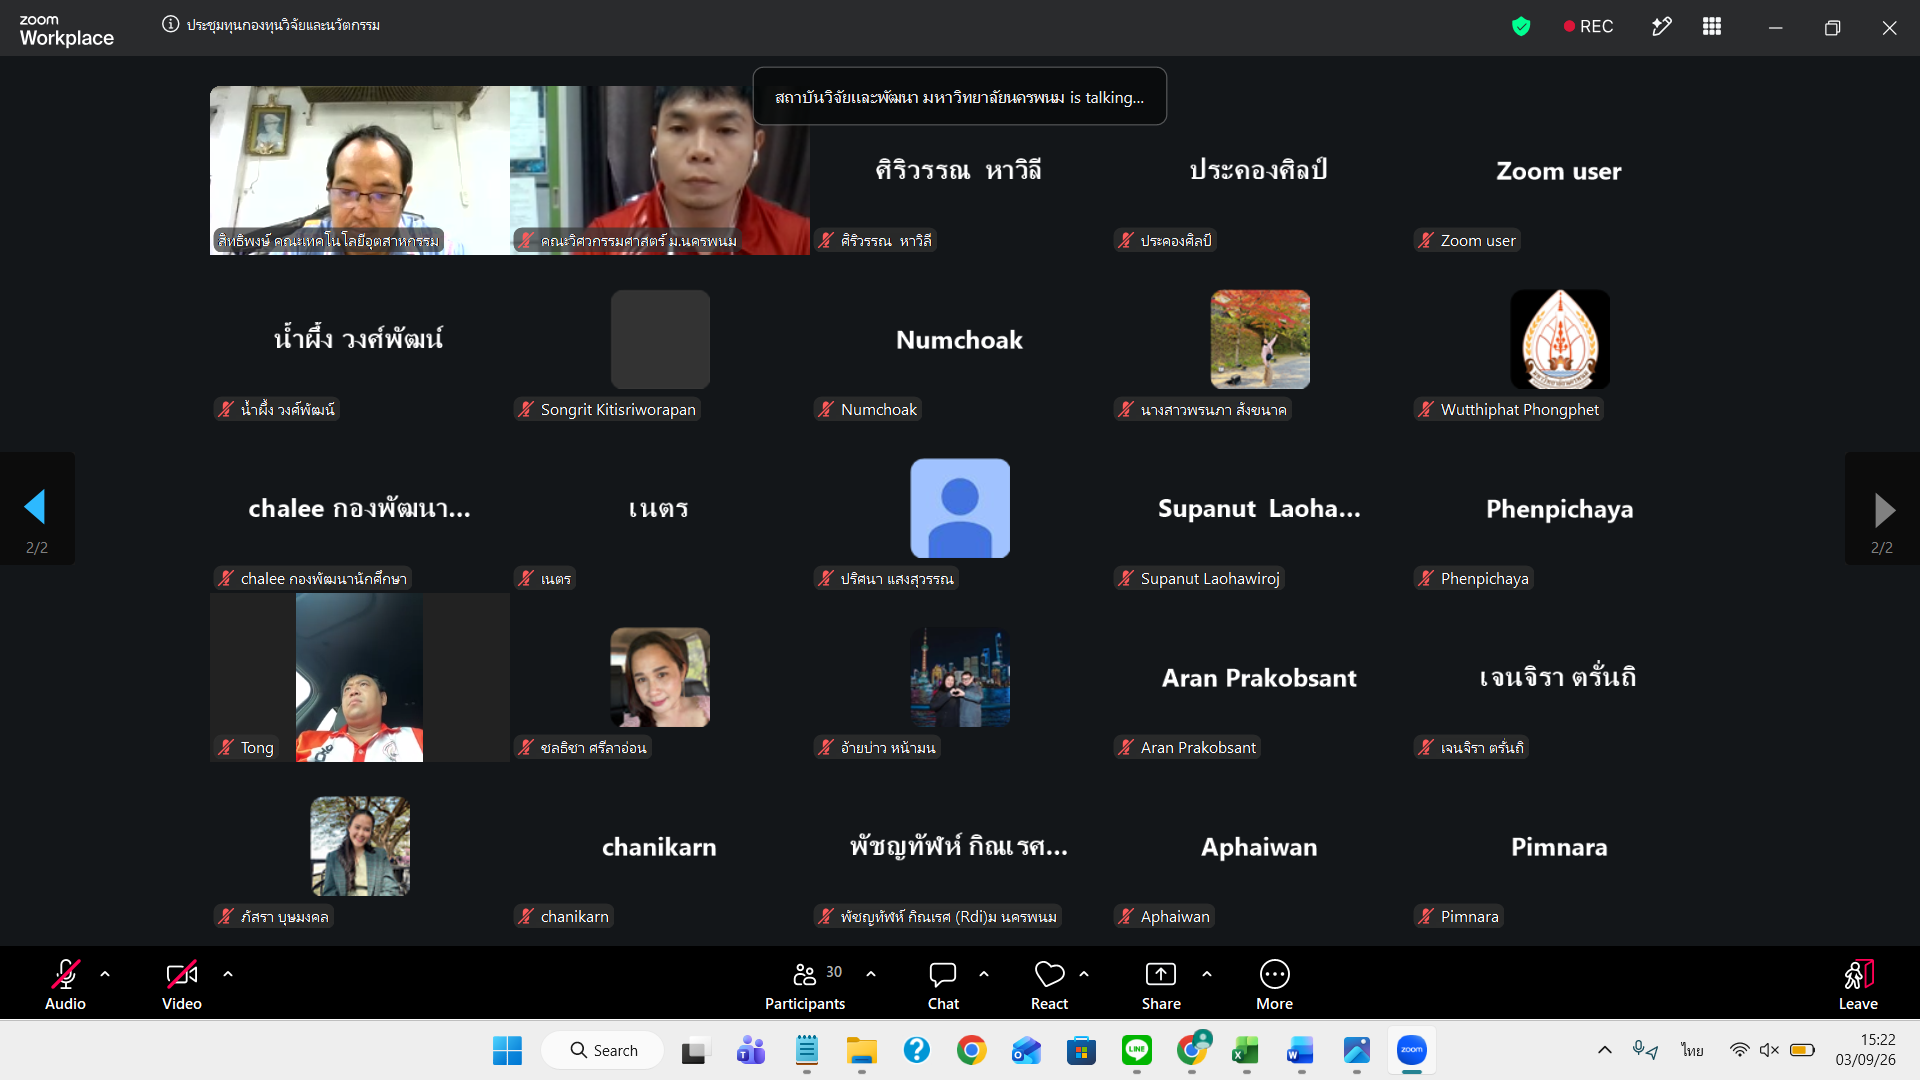Viewport: 1920px width, 1080px height.
Task: Select the Wutthiphat Phongphet video tile
Action: [1560, 340]
